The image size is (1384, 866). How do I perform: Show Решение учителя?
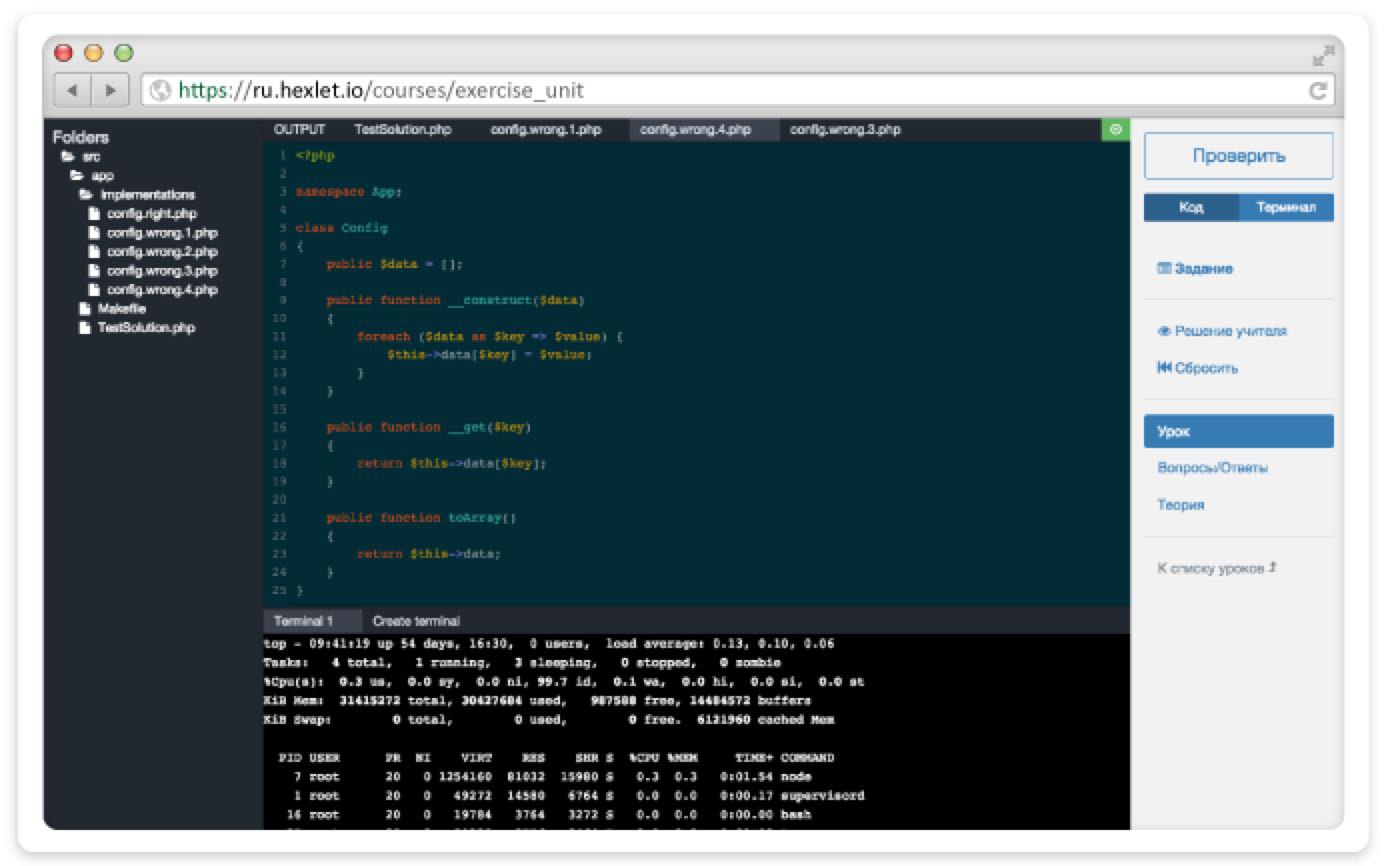[1221, 331]
